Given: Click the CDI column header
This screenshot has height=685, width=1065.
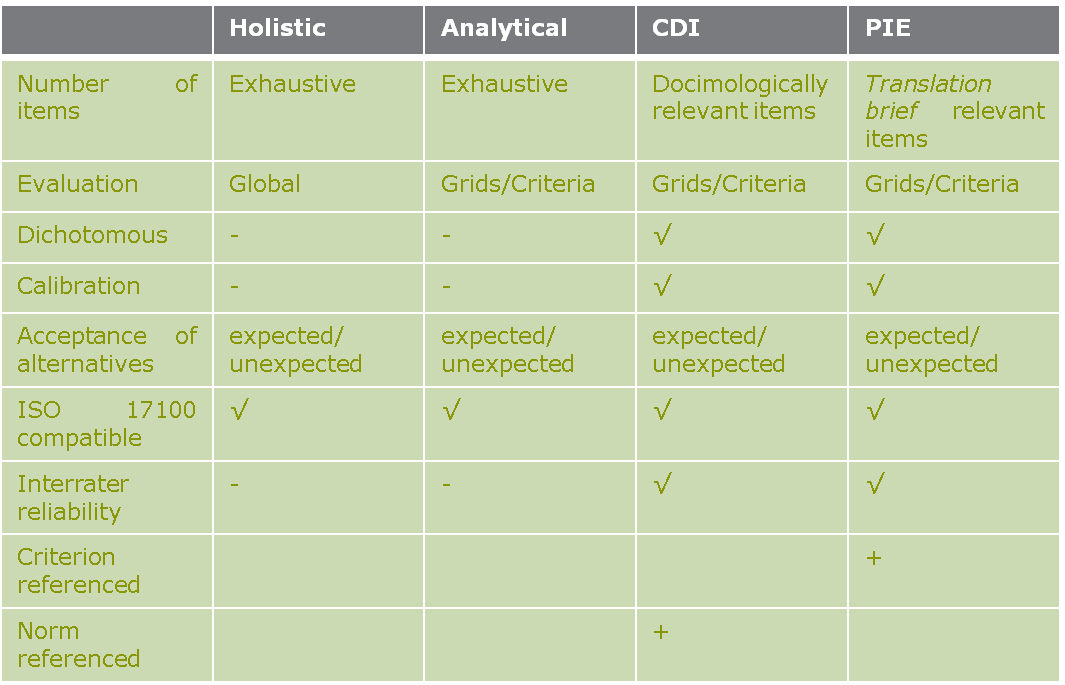Looking at the screenshot, I should click(x=676, y=28).
